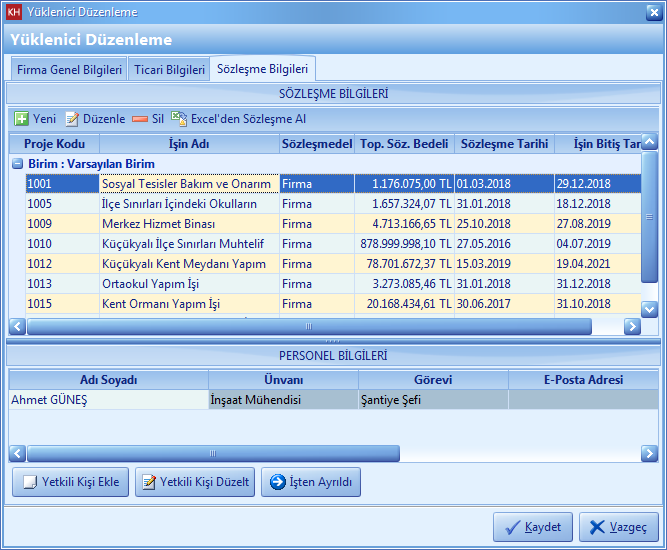
Task: Switch to Firma Genel Bilgileri tab
Action: pyautogui.click(x=69, y=70)
